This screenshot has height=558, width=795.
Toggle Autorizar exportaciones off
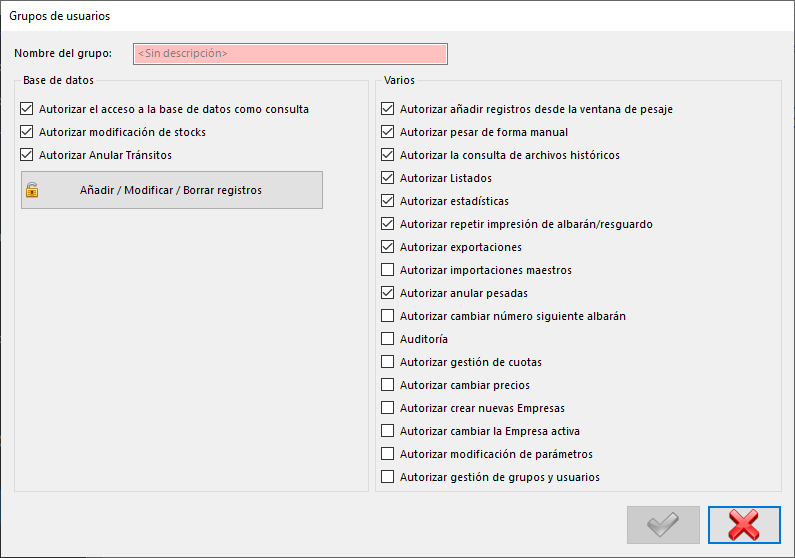click(387, 247)
